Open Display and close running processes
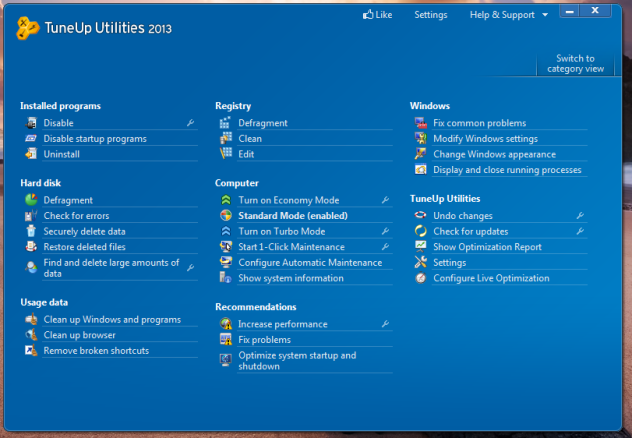This screenshot has width=632, height=438. coord(507,170)
